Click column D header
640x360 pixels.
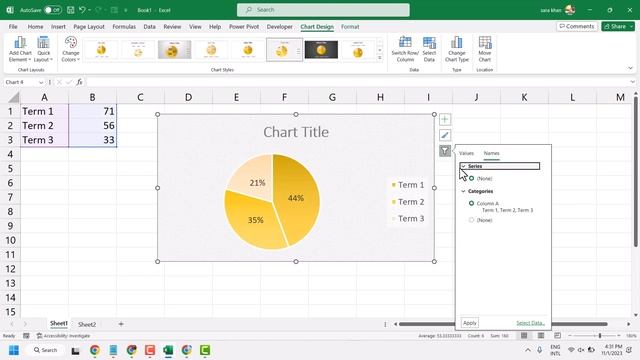point(188,97)
